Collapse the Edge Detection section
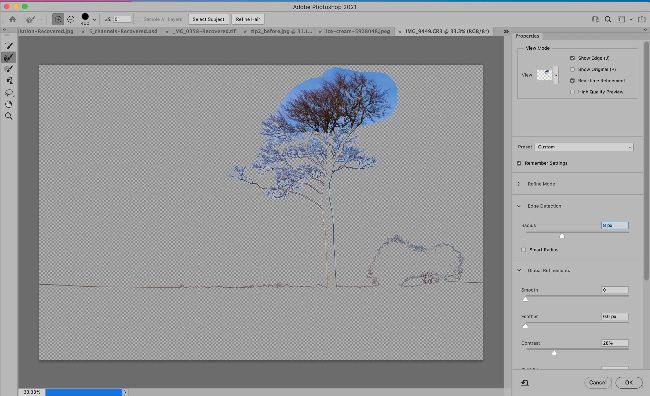The height and width of the screenshot is (396, 650). click(x=519, y=206)
